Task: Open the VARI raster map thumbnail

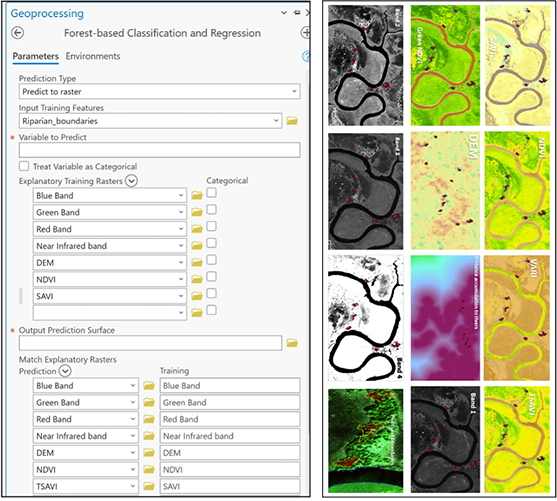Action: [517, 318]
